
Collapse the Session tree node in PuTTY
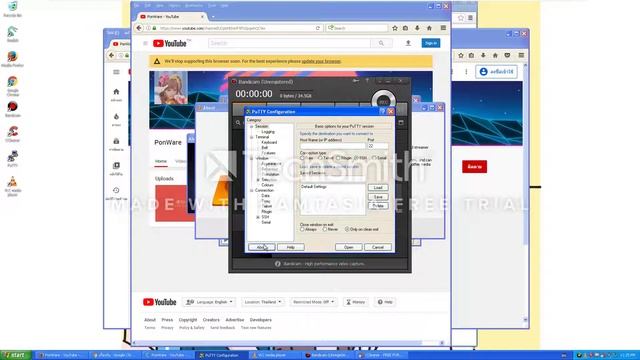pos(251,127)
